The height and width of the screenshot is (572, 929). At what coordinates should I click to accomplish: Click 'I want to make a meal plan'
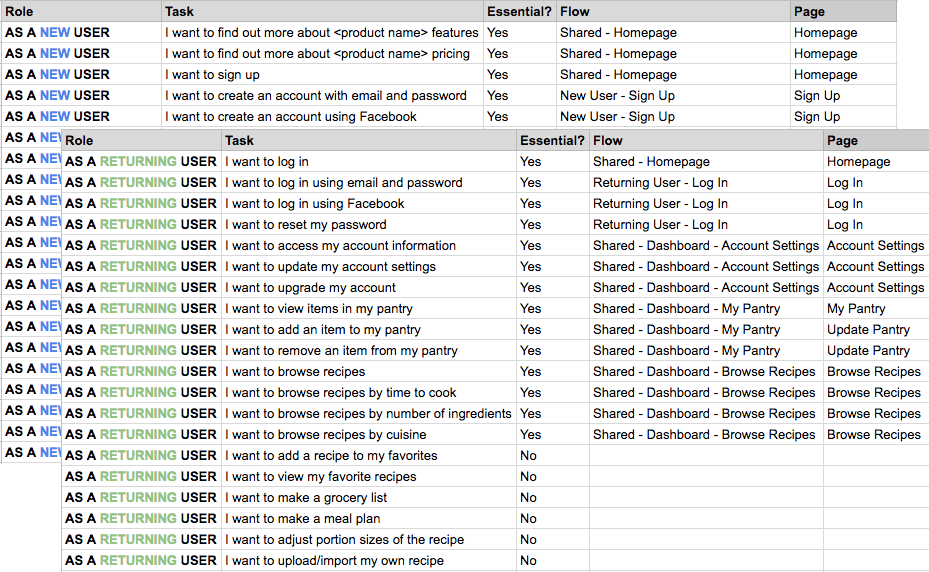[303, 519]
